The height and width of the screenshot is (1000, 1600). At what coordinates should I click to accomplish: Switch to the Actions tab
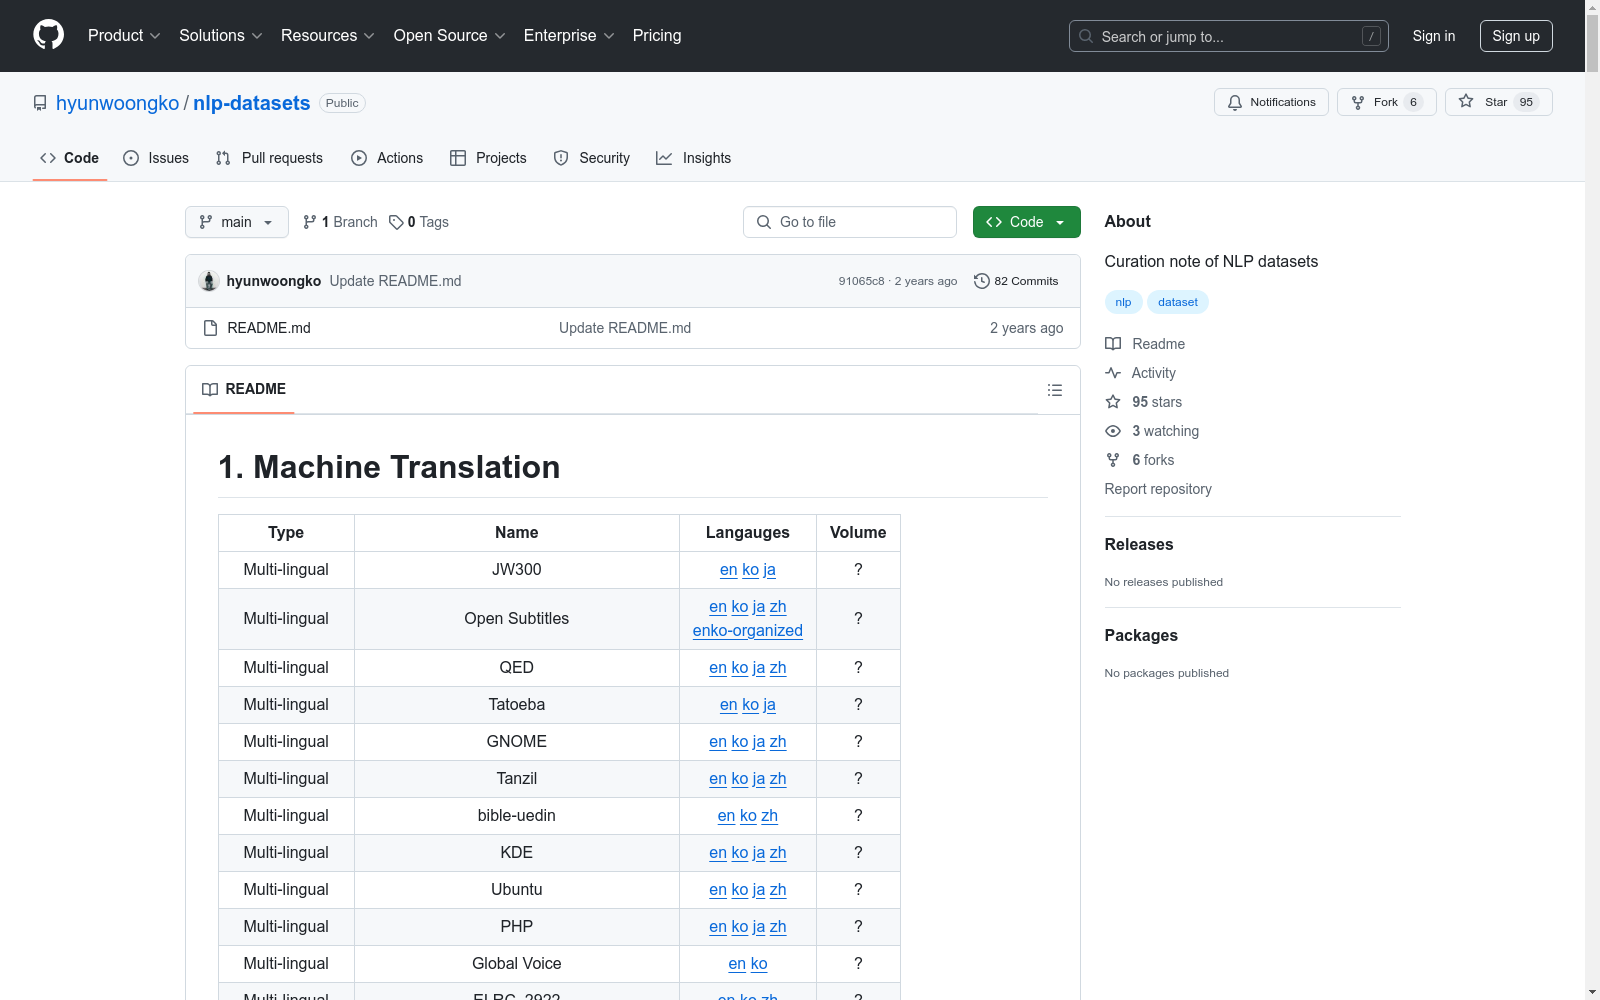click(x=387, y=158)
